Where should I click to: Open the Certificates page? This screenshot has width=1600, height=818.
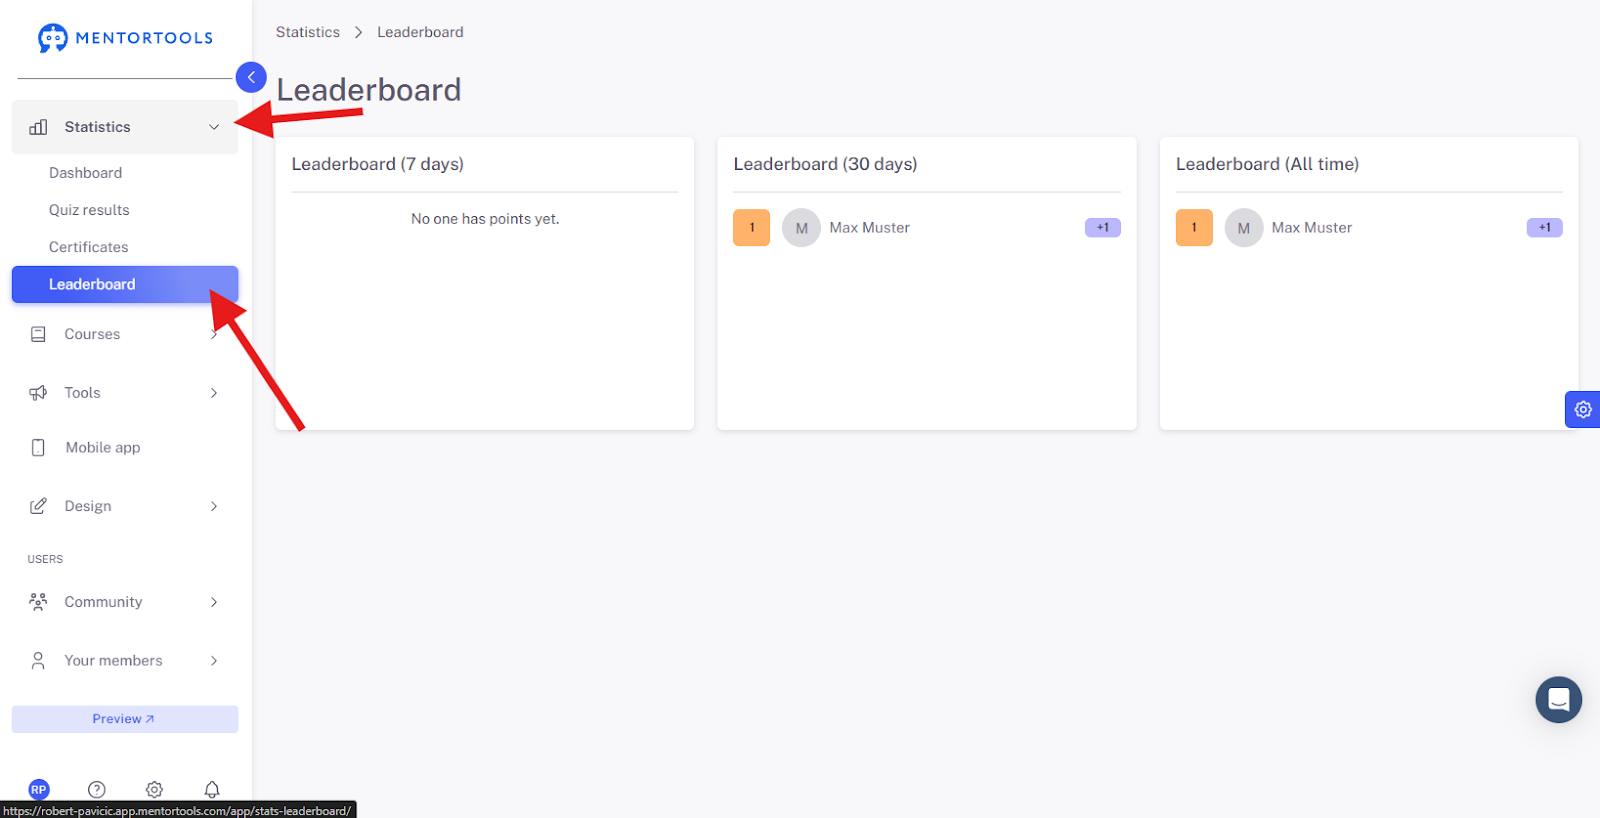click(x=89, y=247)
